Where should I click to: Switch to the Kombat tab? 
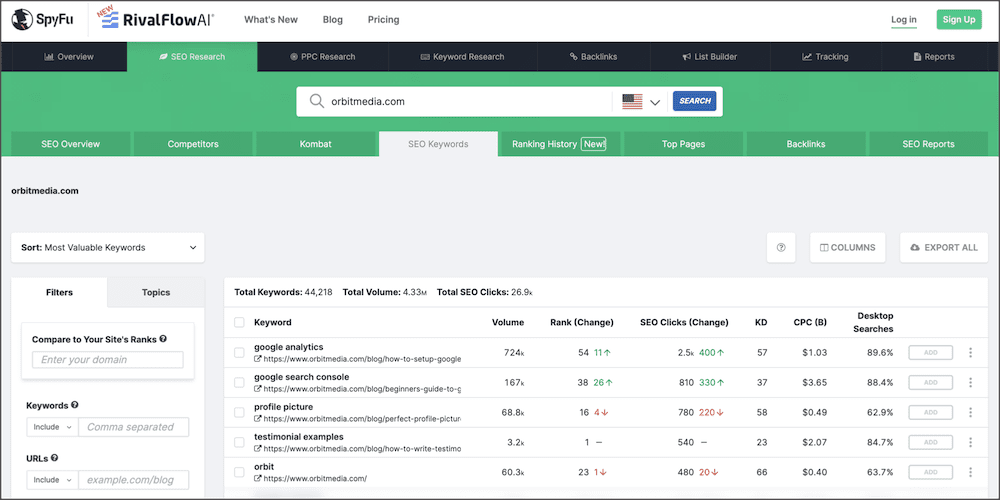(316, 144)
